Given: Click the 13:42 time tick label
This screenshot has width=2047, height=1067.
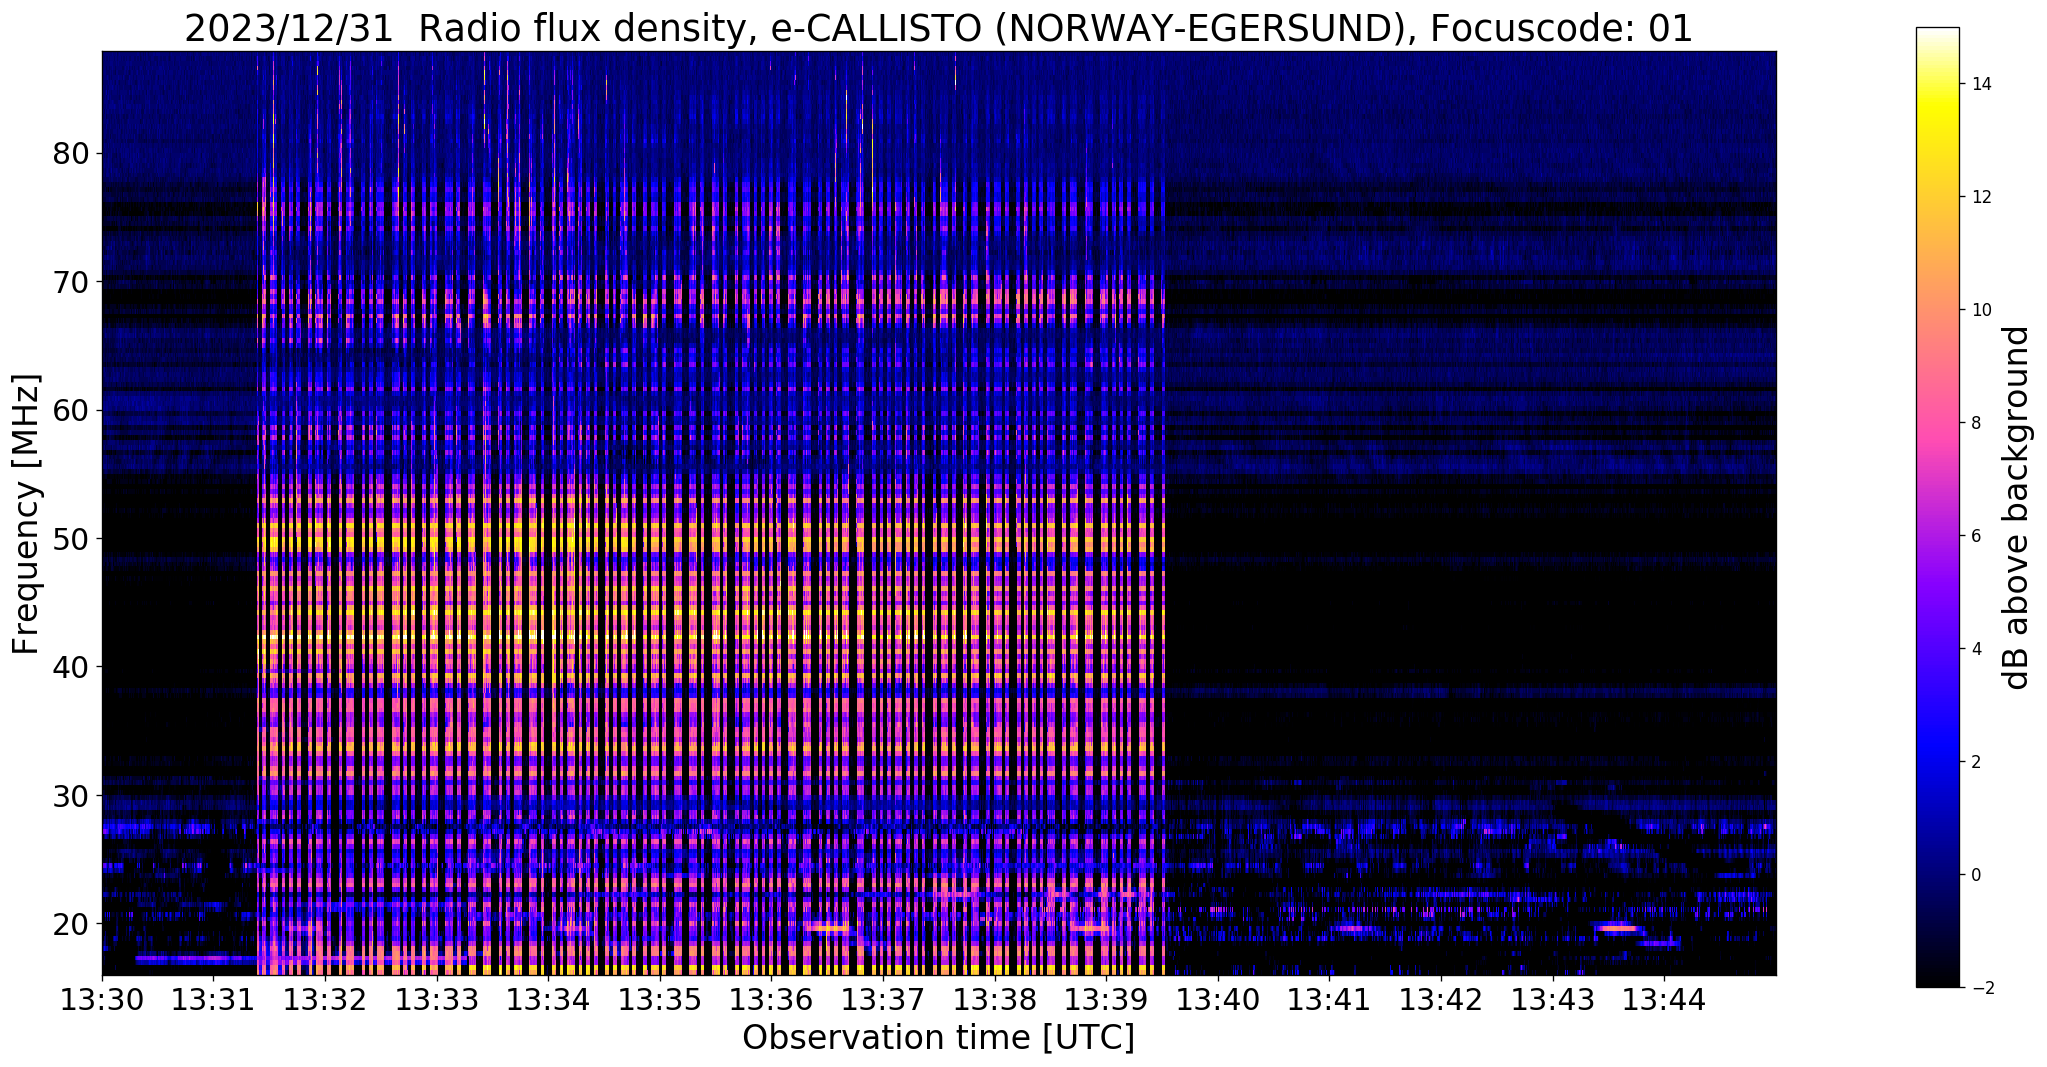Looking at the screenshot, I should [1441, 1000].
